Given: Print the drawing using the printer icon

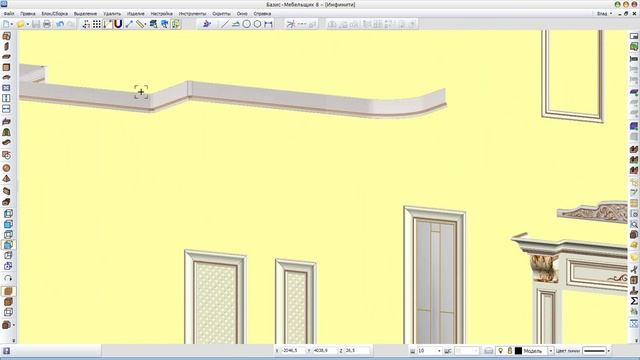Looking at the screenshot, I should pyautogui.click(x=47, y=24).
